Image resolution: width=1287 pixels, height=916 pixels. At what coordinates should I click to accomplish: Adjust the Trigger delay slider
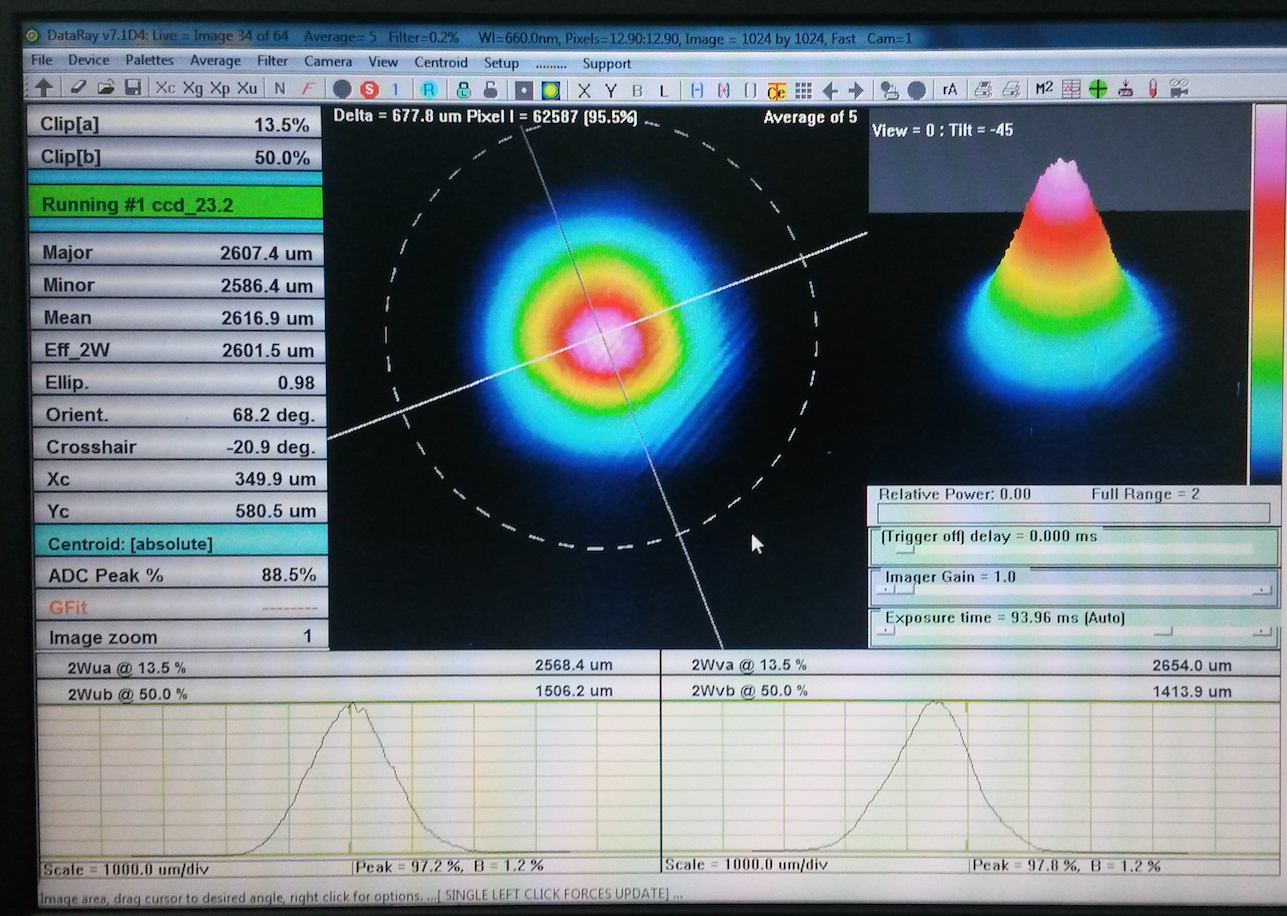pos(1074,549)
